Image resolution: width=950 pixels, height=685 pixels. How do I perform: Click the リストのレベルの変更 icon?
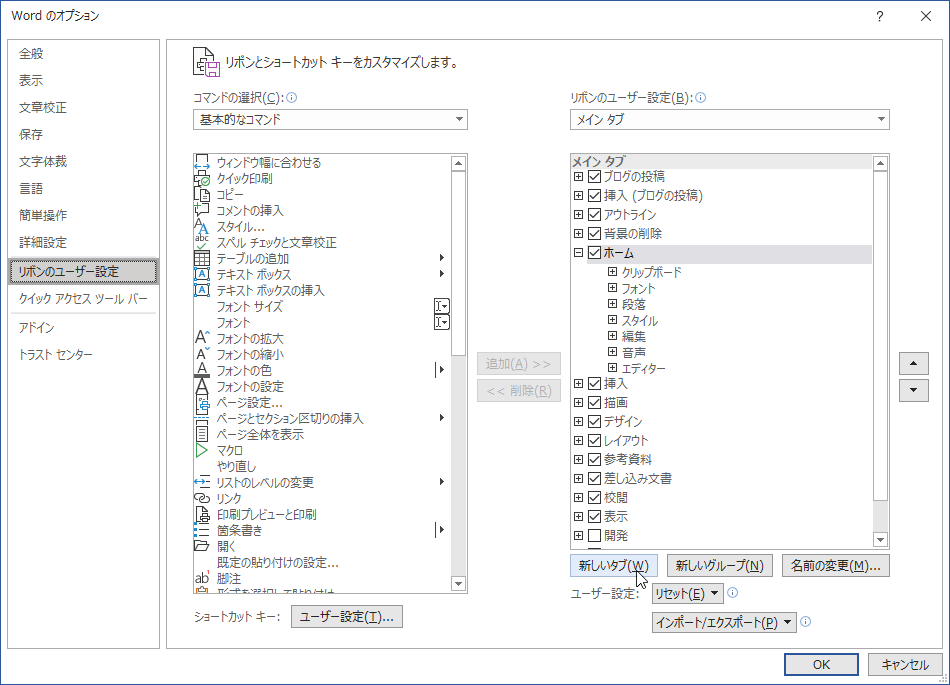tap(202, 482)
